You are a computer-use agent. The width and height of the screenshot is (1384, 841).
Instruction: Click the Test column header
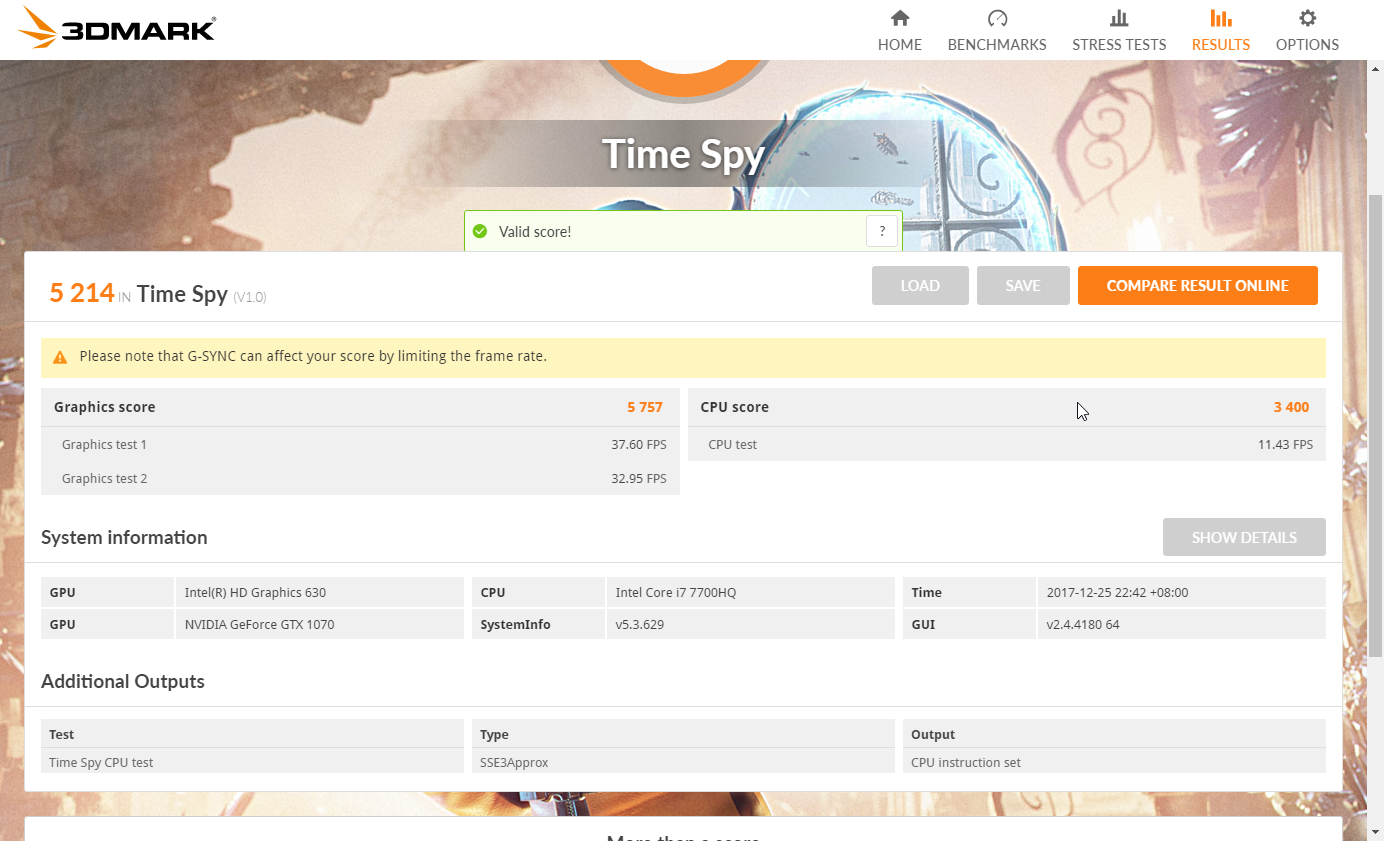[x=62, y=734]
